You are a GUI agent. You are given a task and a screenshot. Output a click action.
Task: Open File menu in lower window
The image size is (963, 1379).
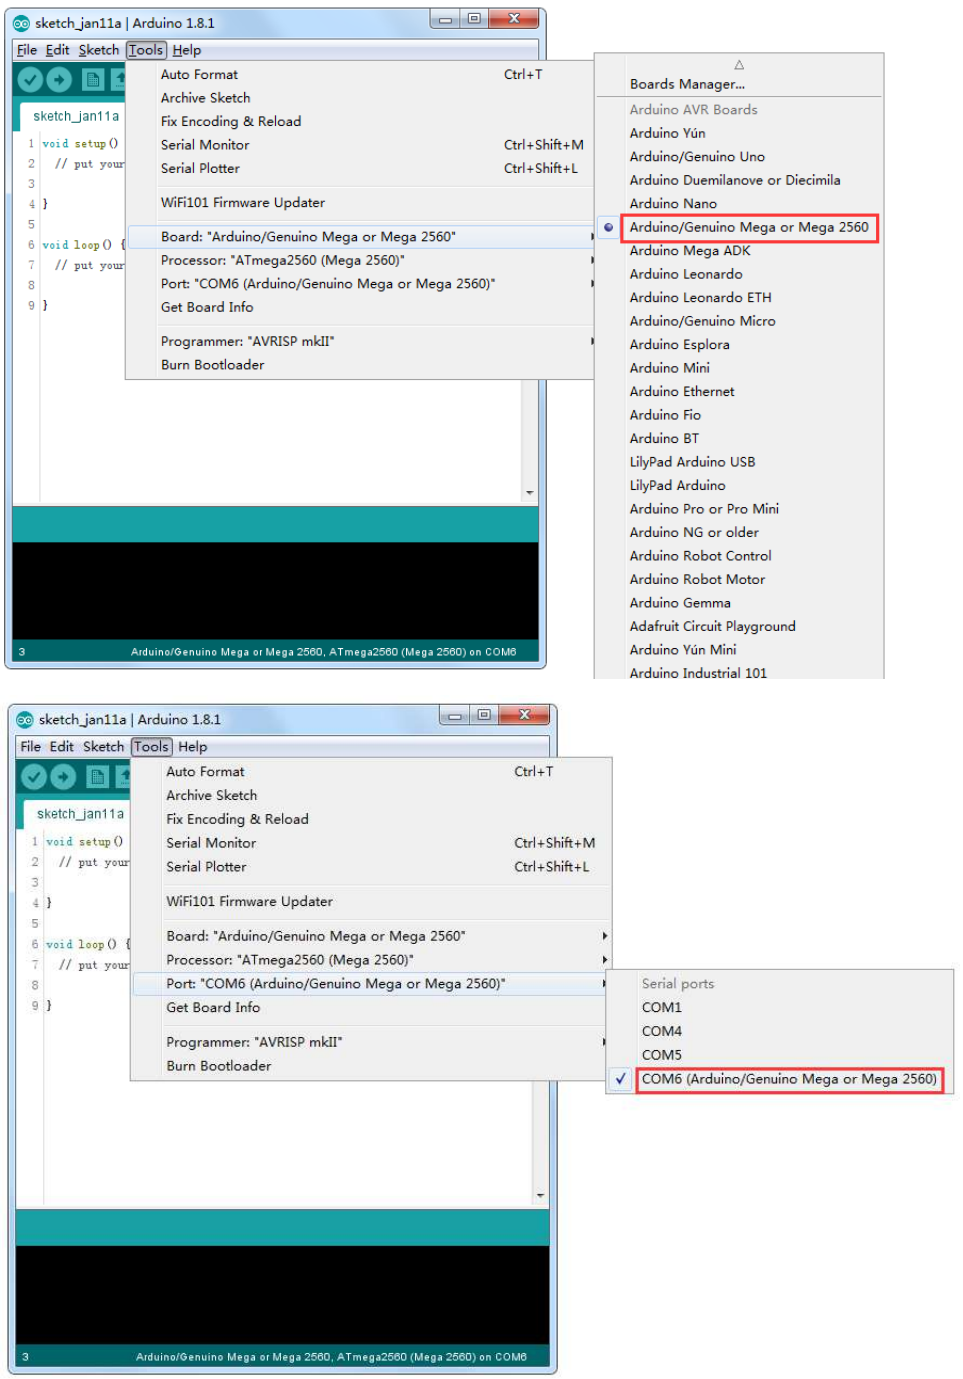[31, 747]
